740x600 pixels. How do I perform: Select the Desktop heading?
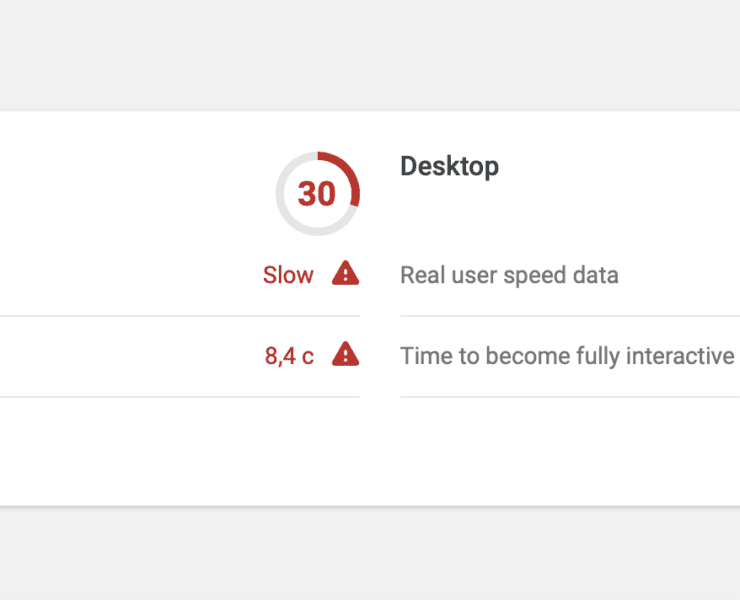[x=449, y=166]
